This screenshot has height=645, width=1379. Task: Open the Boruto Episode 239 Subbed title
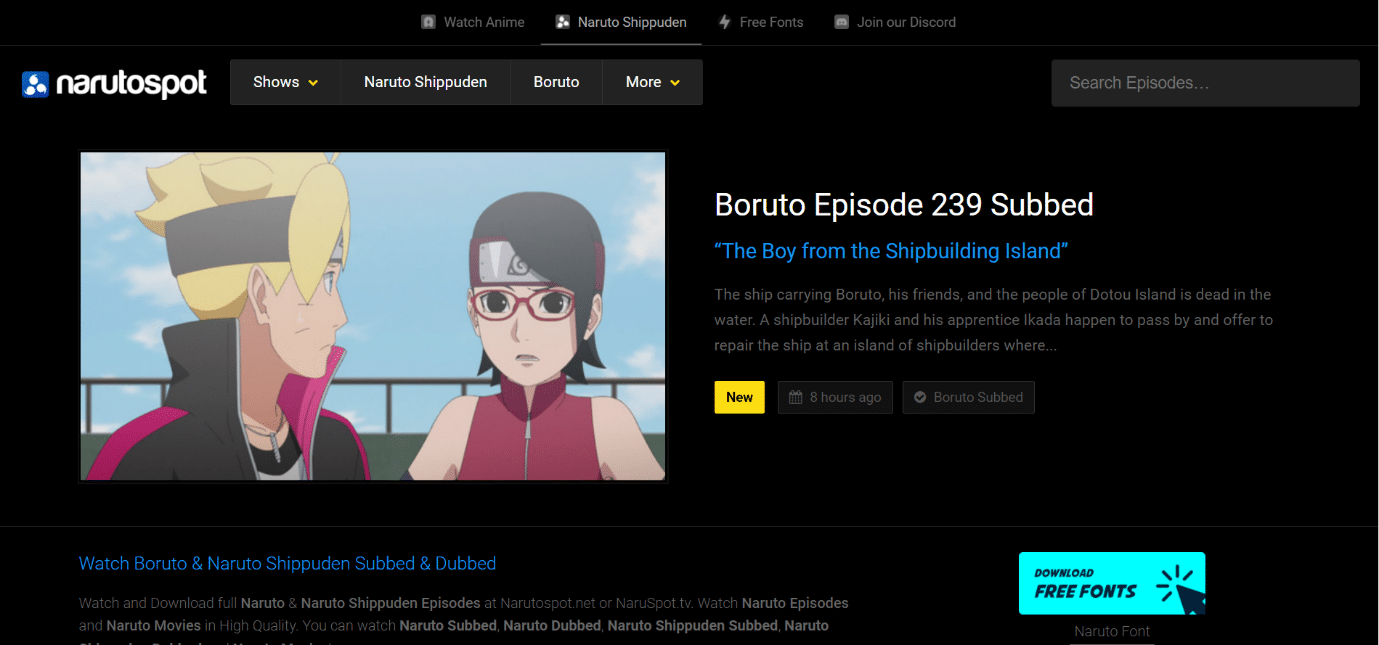pos(904,205)
